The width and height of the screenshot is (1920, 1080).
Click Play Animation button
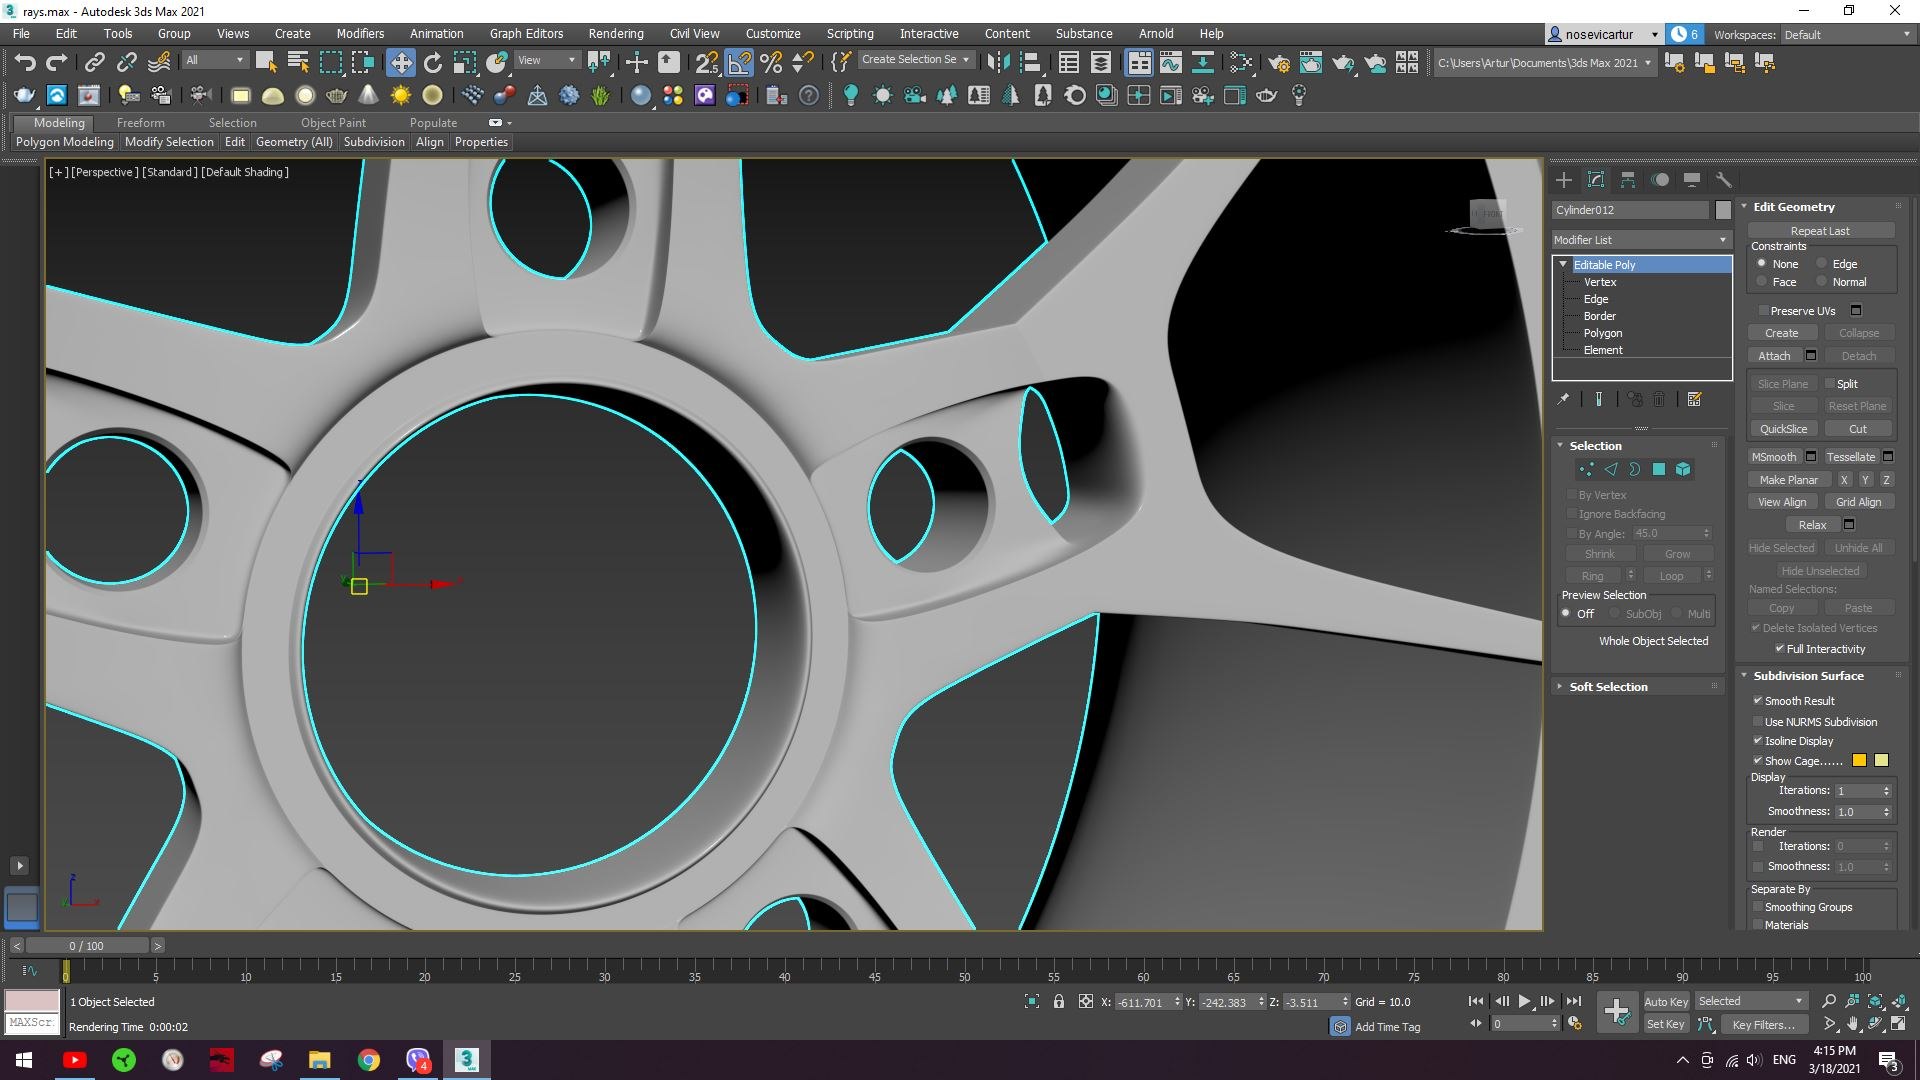coord(1524,1001)
